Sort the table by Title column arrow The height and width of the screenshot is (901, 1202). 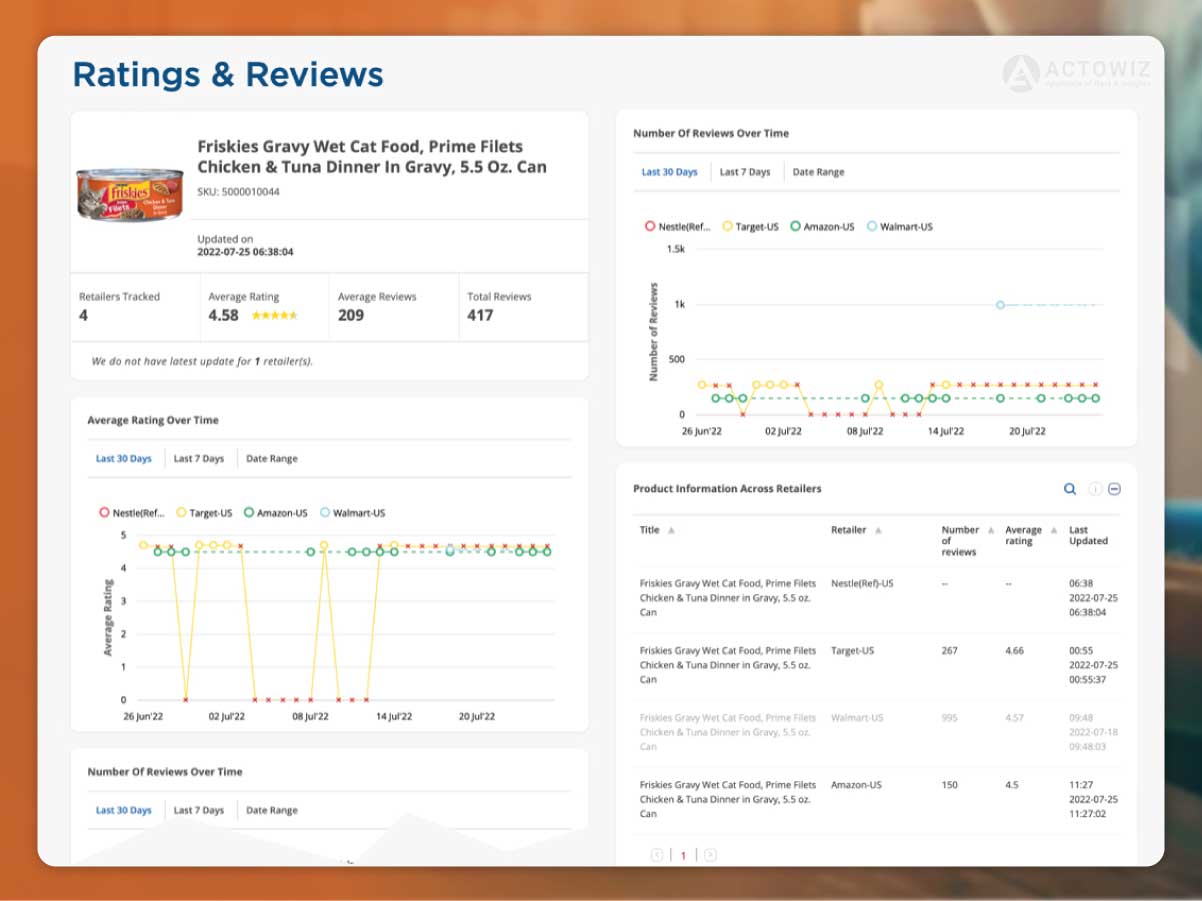[671, 530]
